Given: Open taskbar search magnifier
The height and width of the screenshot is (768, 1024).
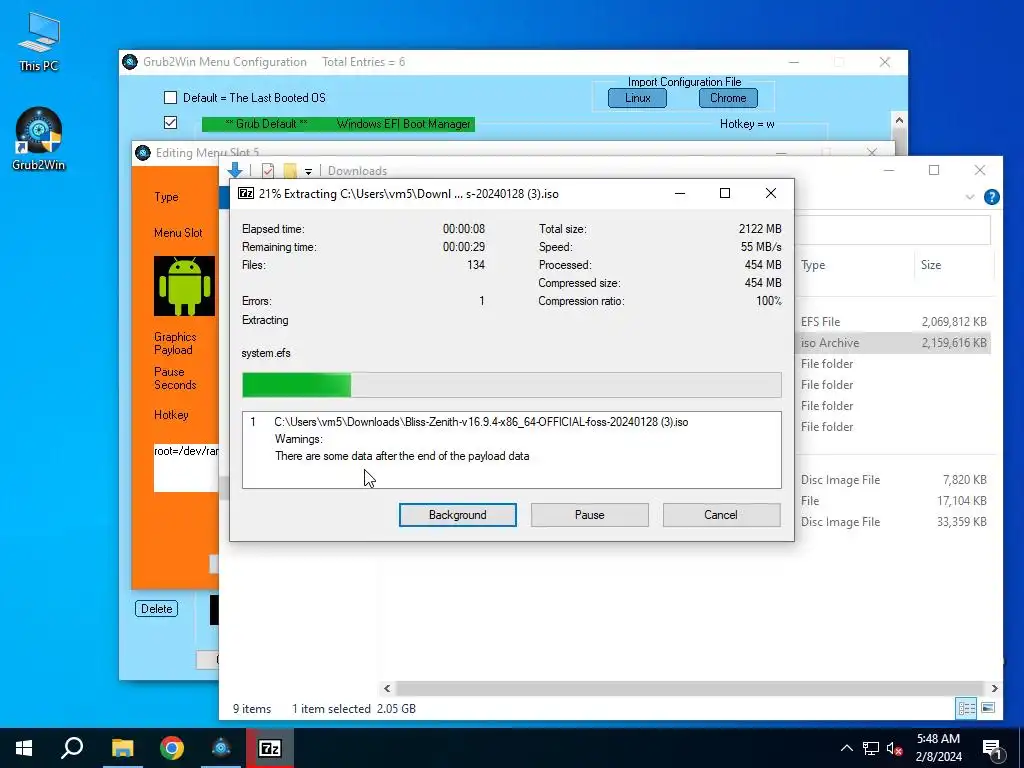Looking at the screenshot, I should coord(72,748).
